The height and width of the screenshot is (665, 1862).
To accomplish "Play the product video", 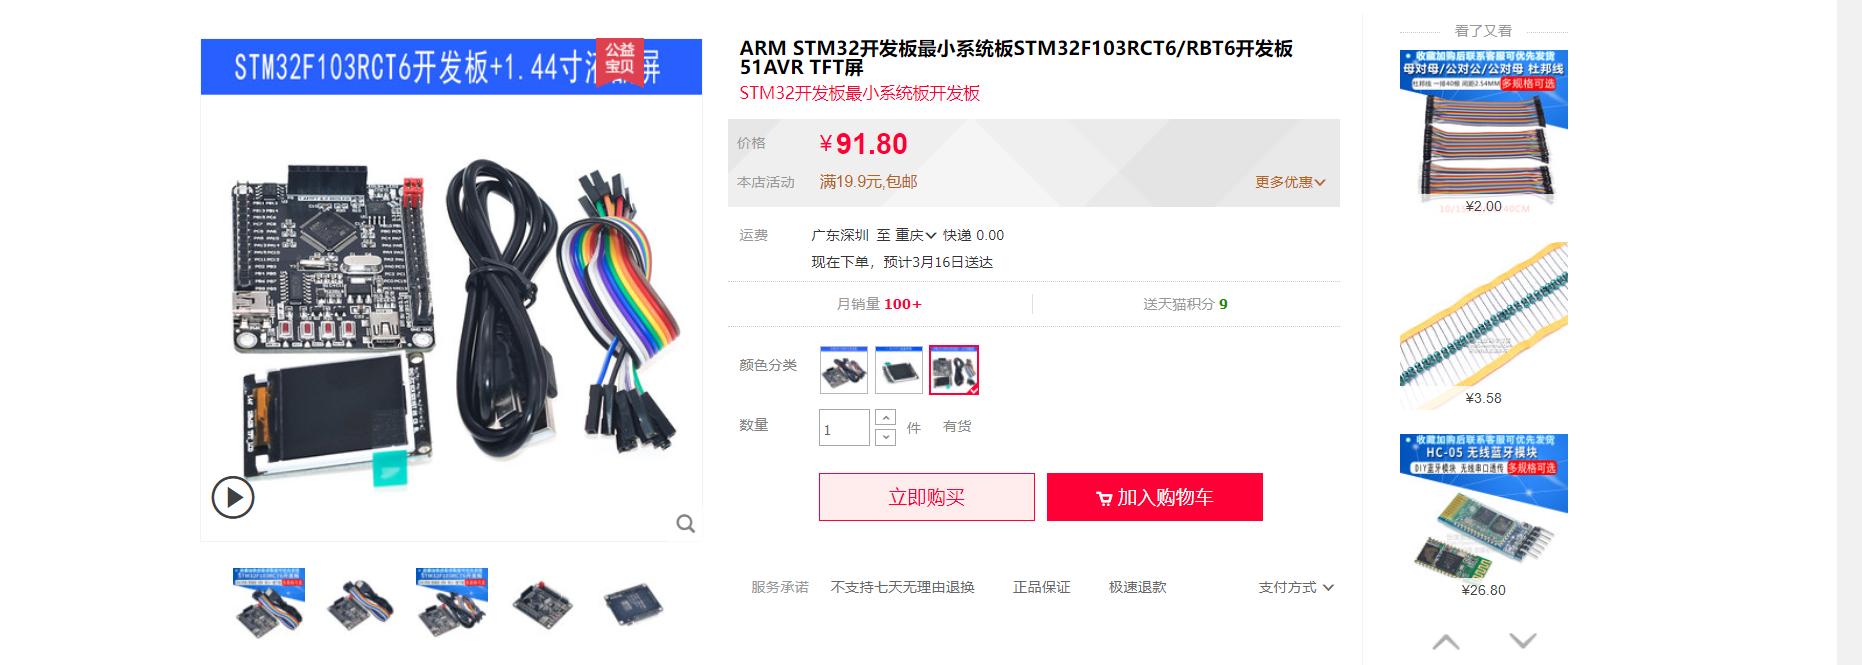I will pyautogui.click(x=233, y=497).
